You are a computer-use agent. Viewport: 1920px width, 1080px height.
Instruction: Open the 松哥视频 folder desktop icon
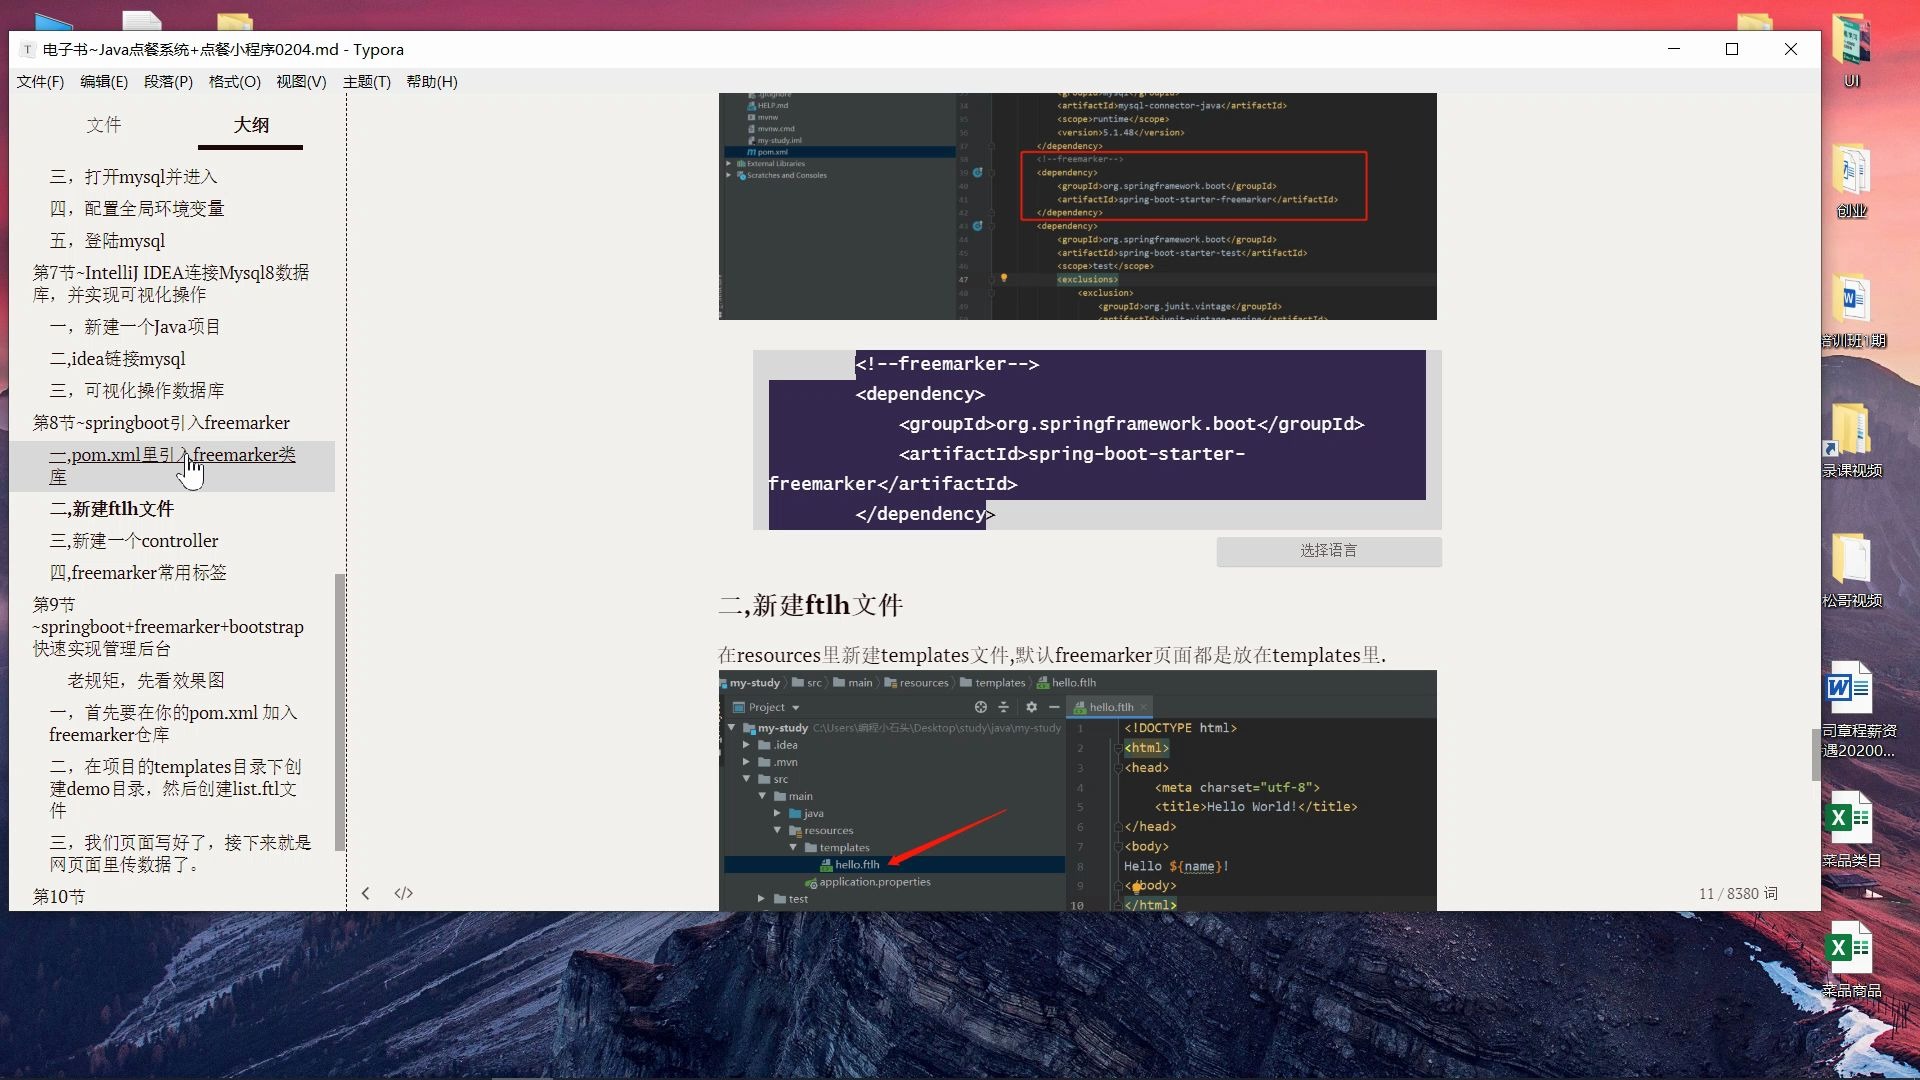coord(1851,571)
